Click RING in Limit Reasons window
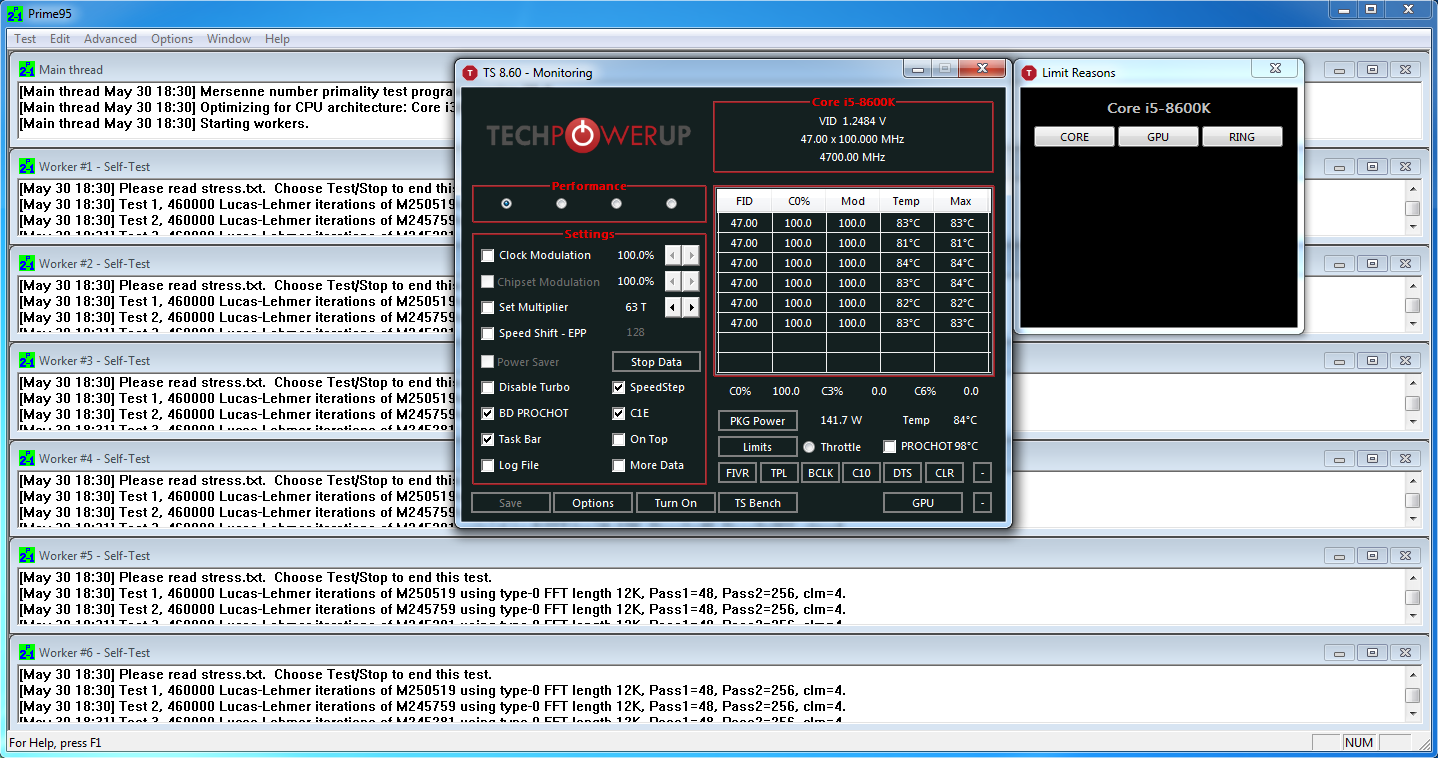Screen dimensions: 1438x758 (1242, 137)
